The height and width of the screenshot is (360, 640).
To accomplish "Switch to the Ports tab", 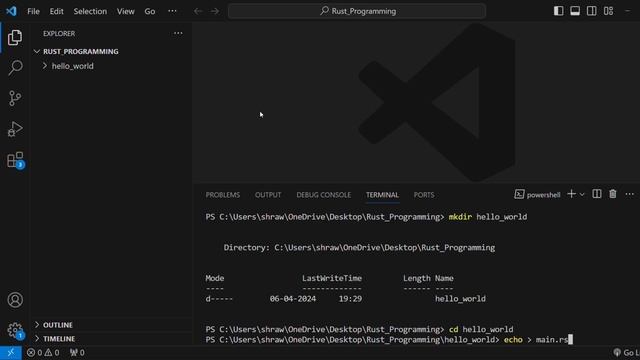I will [x=424, y=195].
